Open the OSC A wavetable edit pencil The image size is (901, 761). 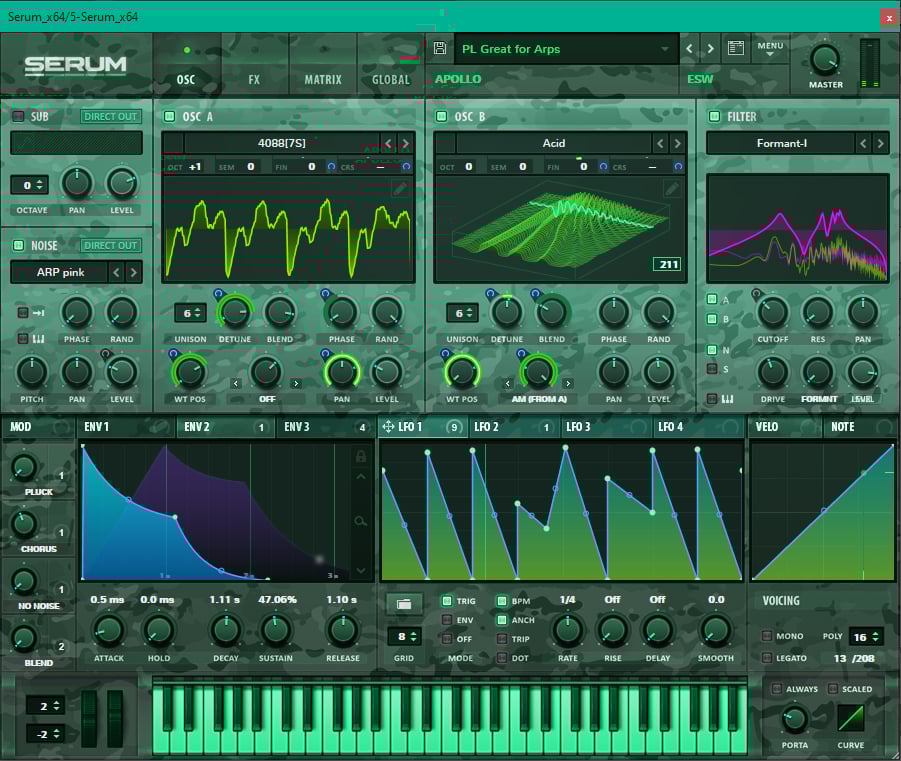[401, 187]
